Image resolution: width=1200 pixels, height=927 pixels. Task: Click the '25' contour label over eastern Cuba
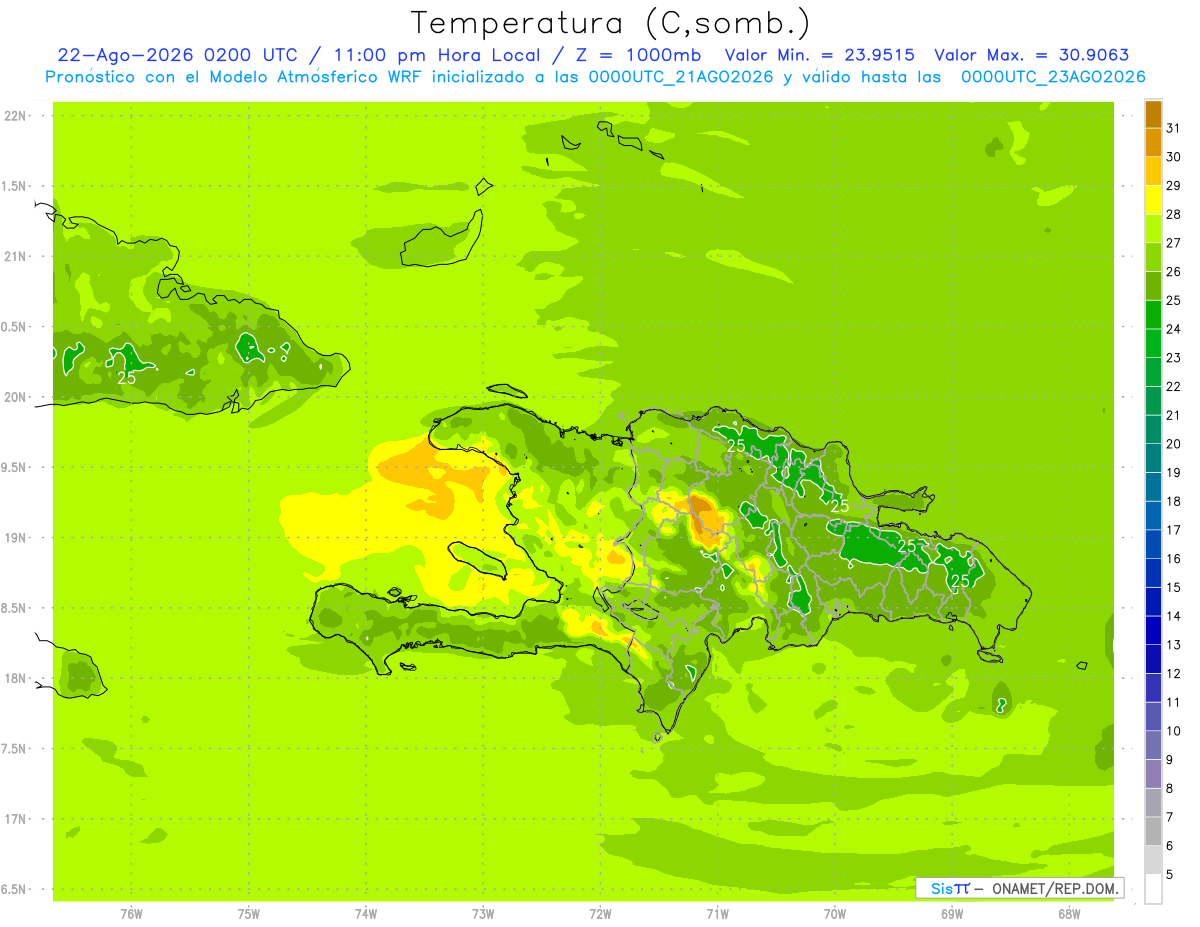[127, 378]
